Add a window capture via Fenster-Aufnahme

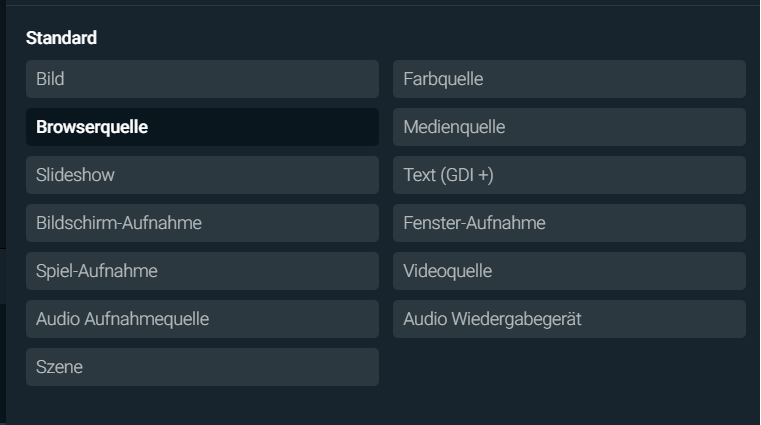pos(569,223)
